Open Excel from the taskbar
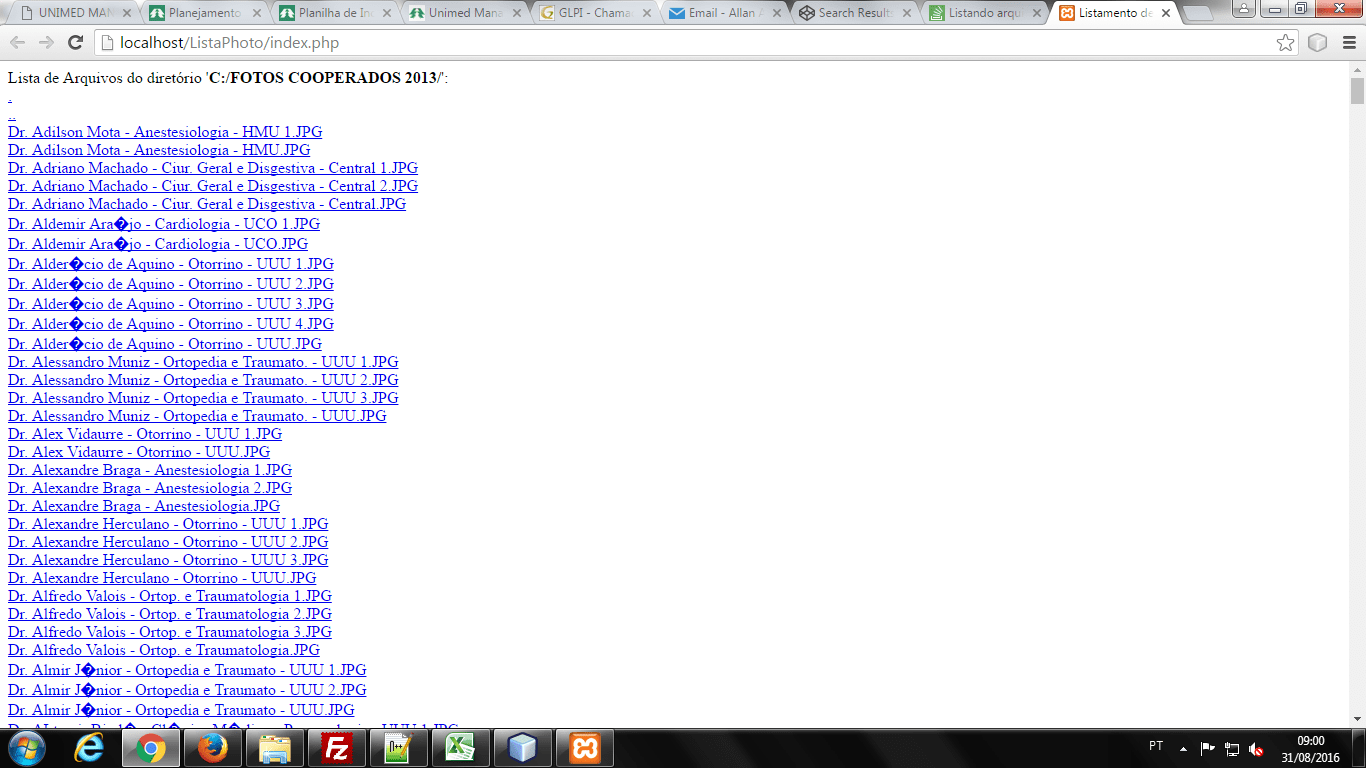 (x=460, y=748)
